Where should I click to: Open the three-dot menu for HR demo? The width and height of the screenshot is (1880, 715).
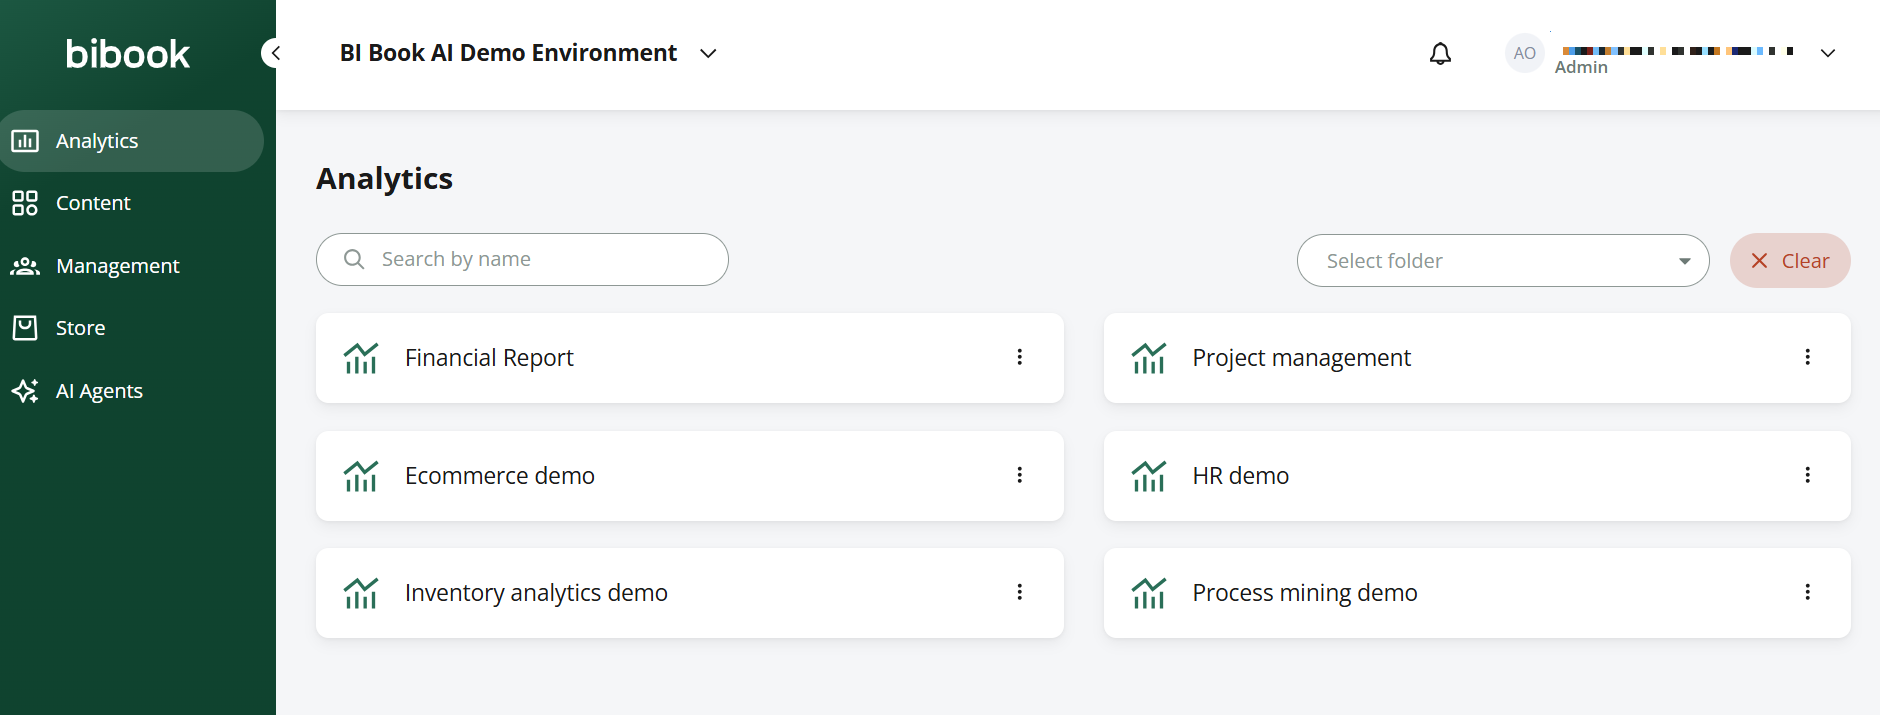click(x=1807, y=475)
